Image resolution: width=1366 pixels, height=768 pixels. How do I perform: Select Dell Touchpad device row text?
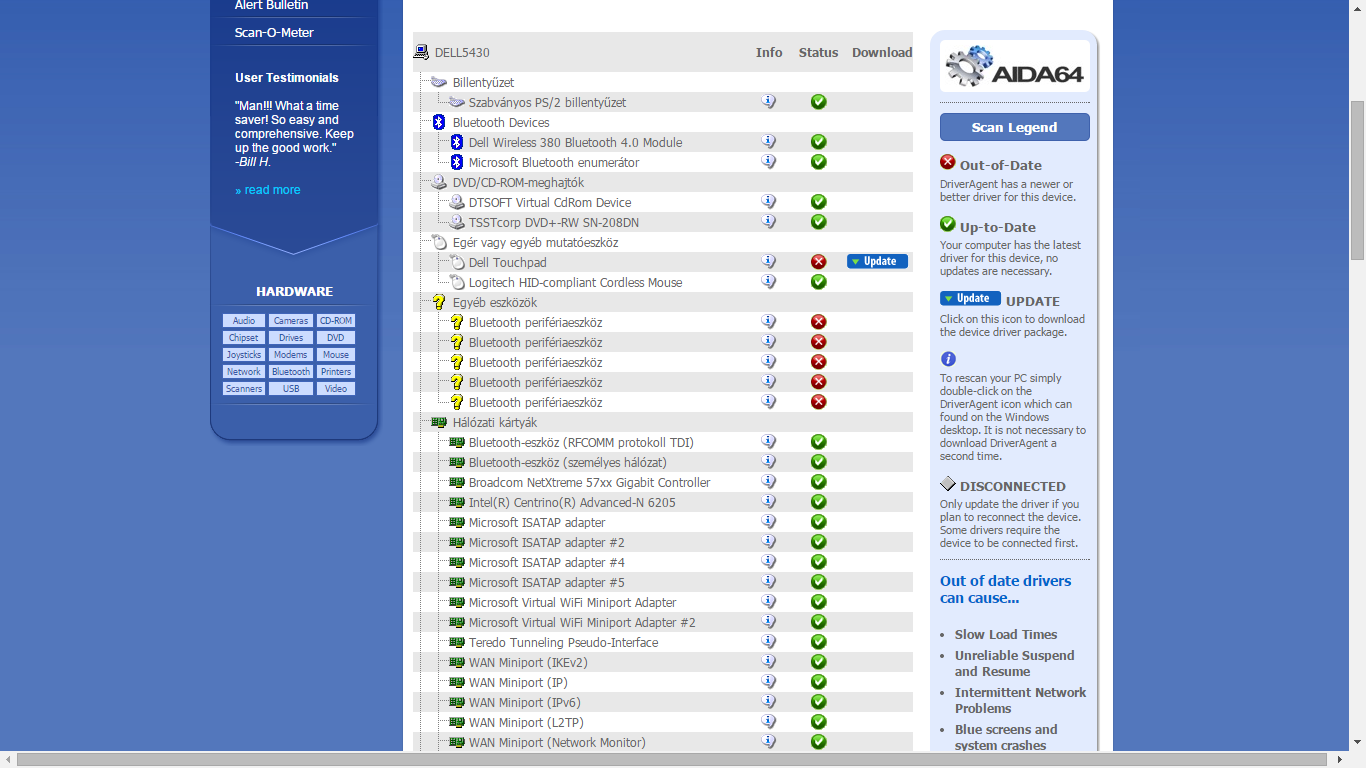click(508, 262)
